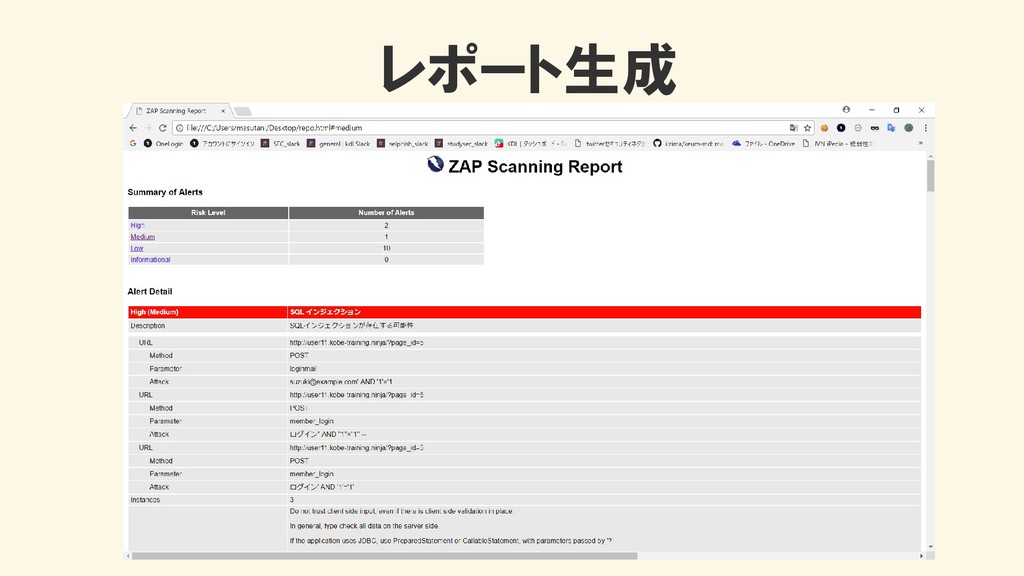
Task: Open the blue Google Translate extension
Action: point(891,128)
